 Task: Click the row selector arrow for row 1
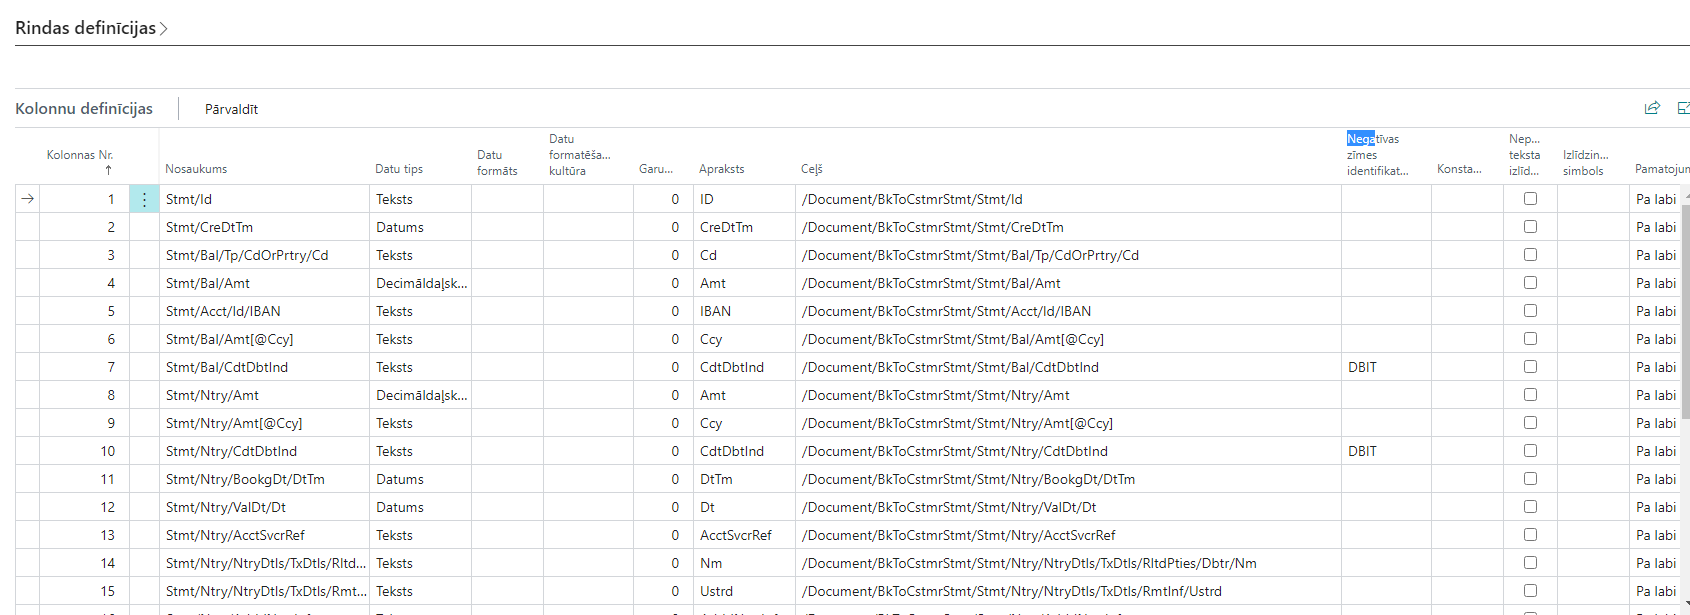pyautogui.click(x=28, y=199)
